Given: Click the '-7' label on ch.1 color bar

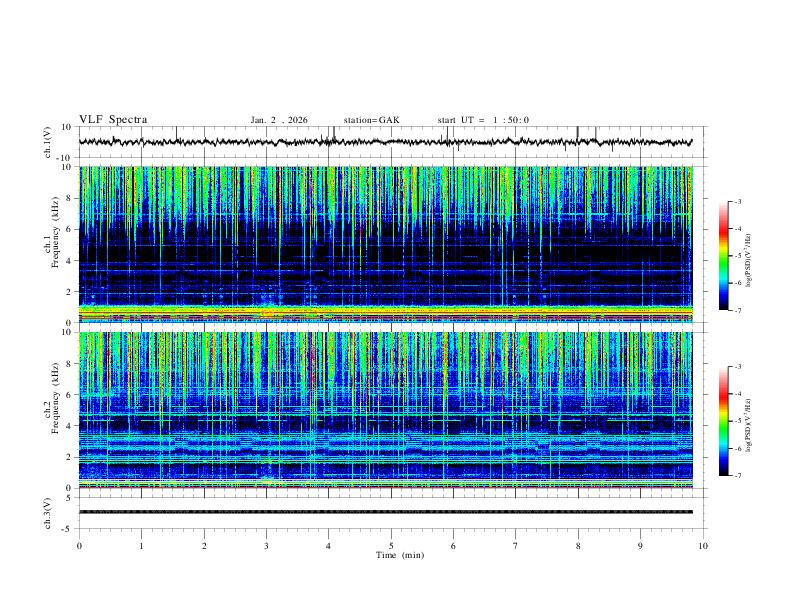Looking at the screenshot, I should pyautogui.click(x=737, y=310).
